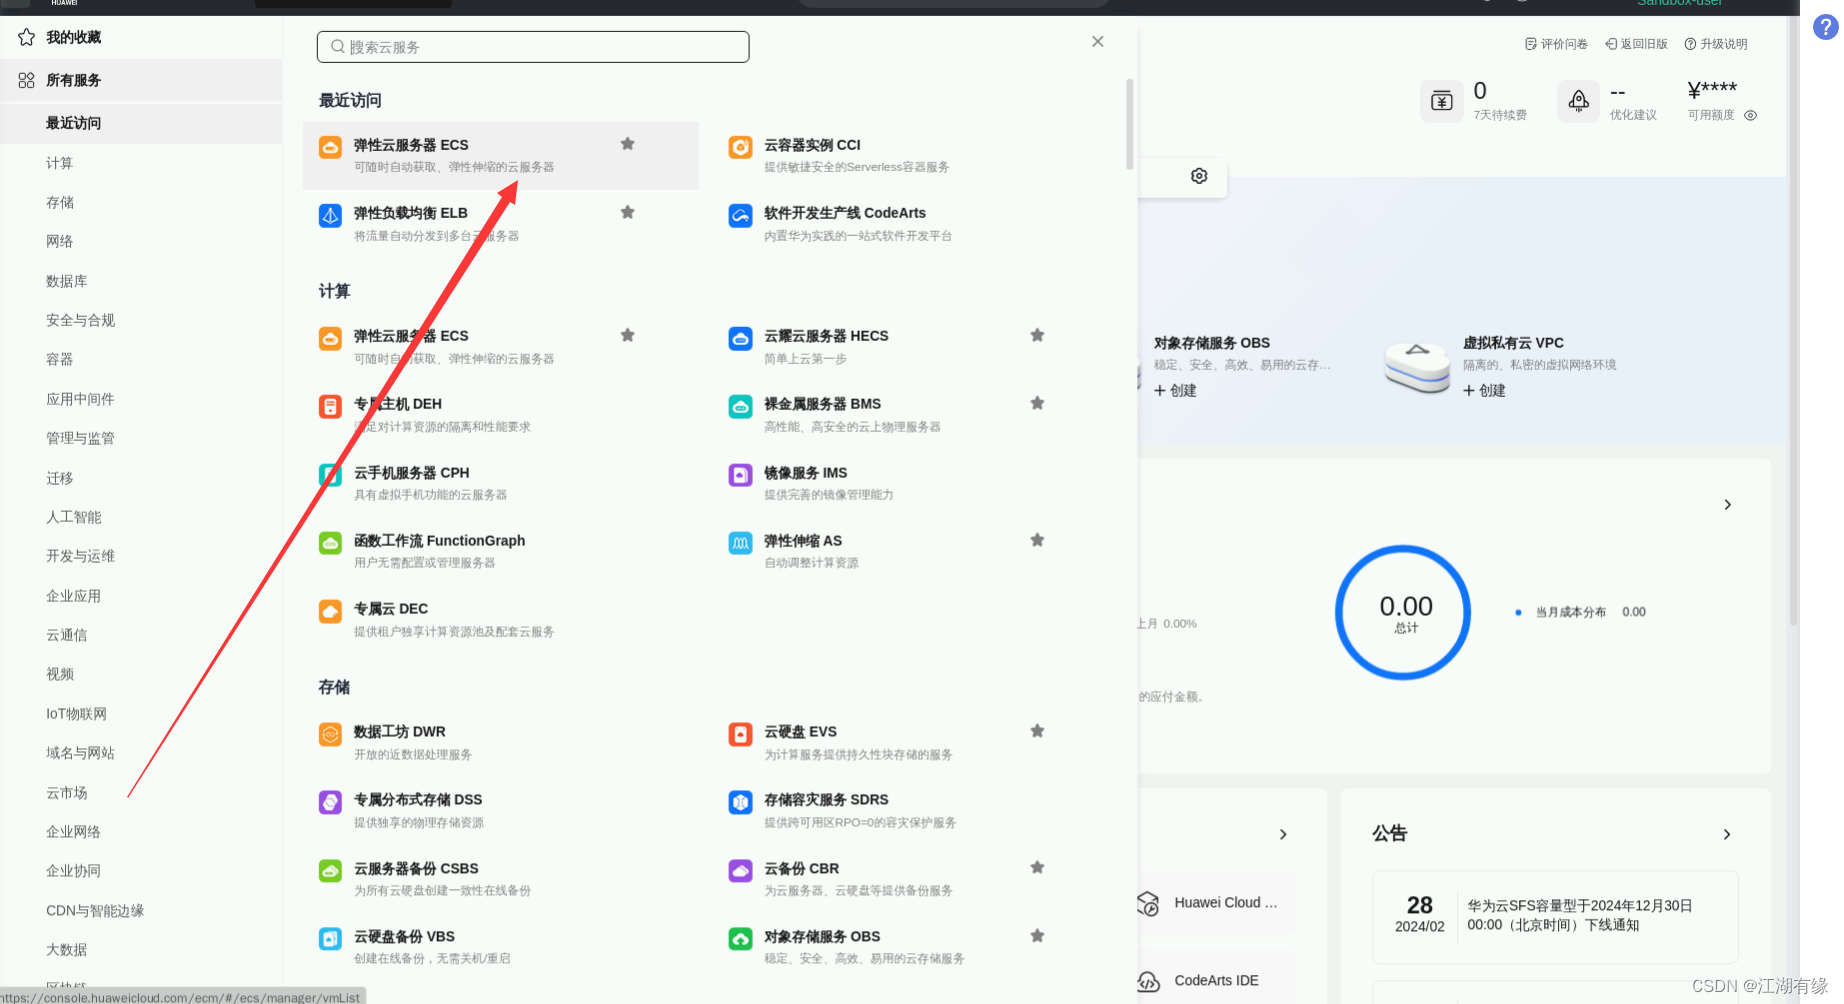Click the 7天待续费 wallet icon
The image size is (1844, 1004).
[1442, 101]
